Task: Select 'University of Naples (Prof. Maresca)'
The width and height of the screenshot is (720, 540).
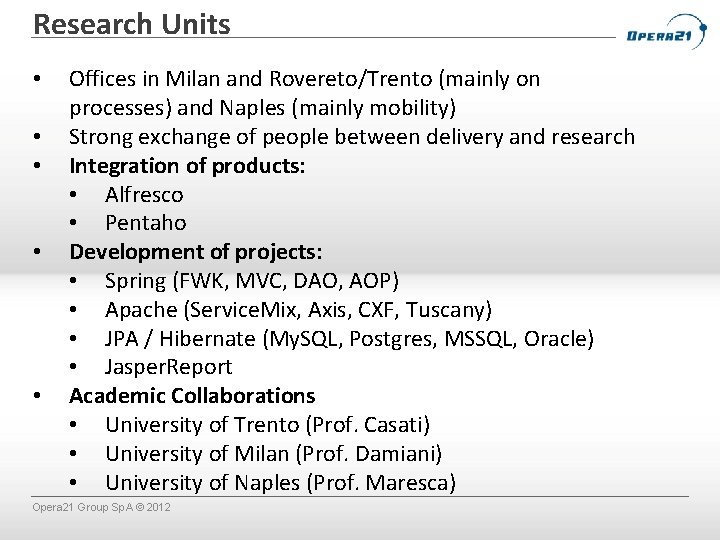Action: tap(281, 483)
